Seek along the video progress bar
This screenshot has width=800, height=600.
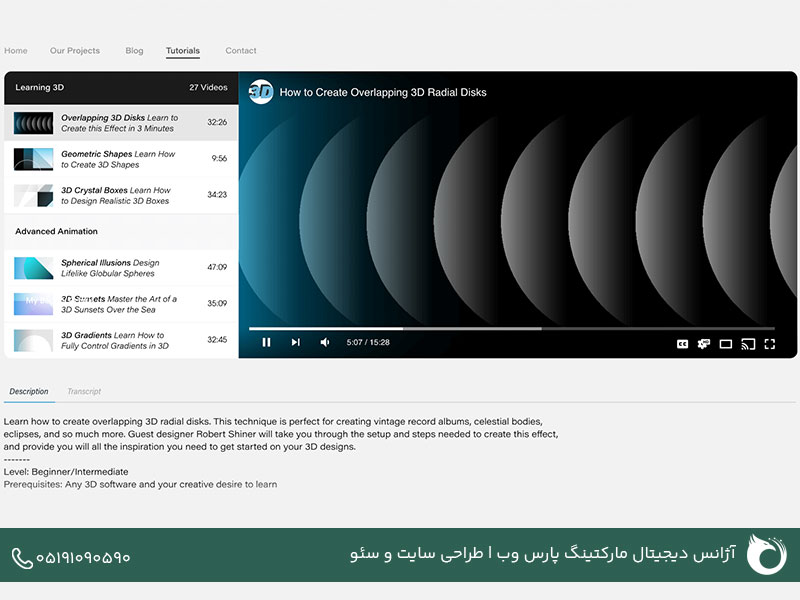(x=512, y=329)
